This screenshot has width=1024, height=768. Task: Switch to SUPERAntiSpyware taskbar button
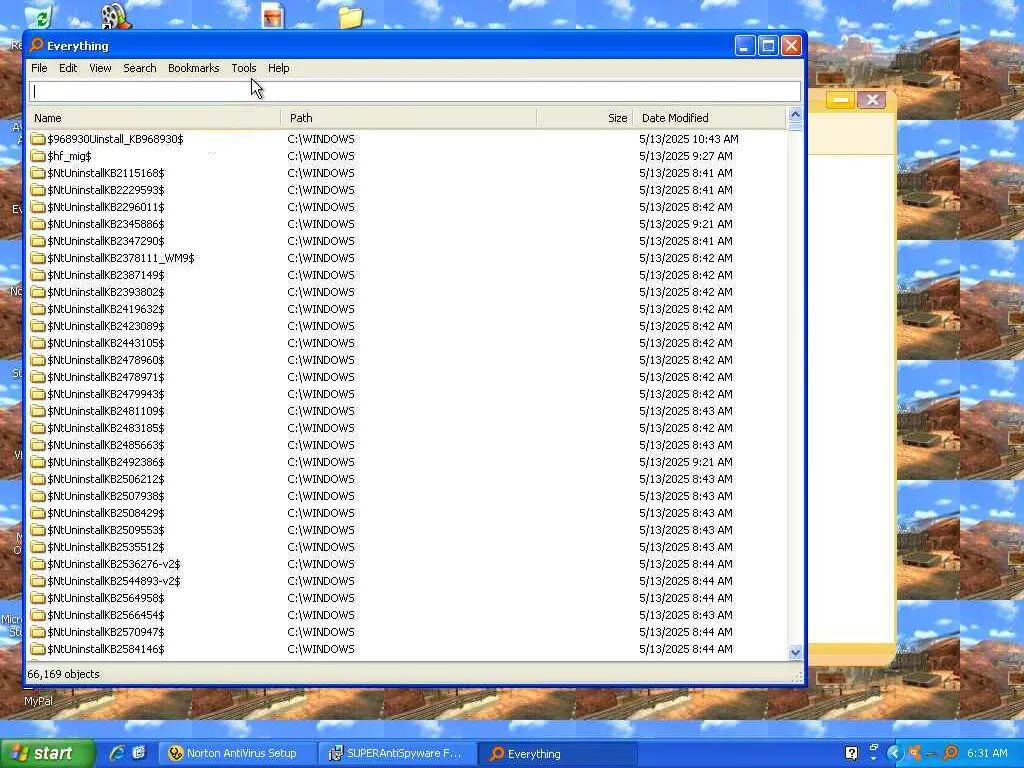coord(398,754)
